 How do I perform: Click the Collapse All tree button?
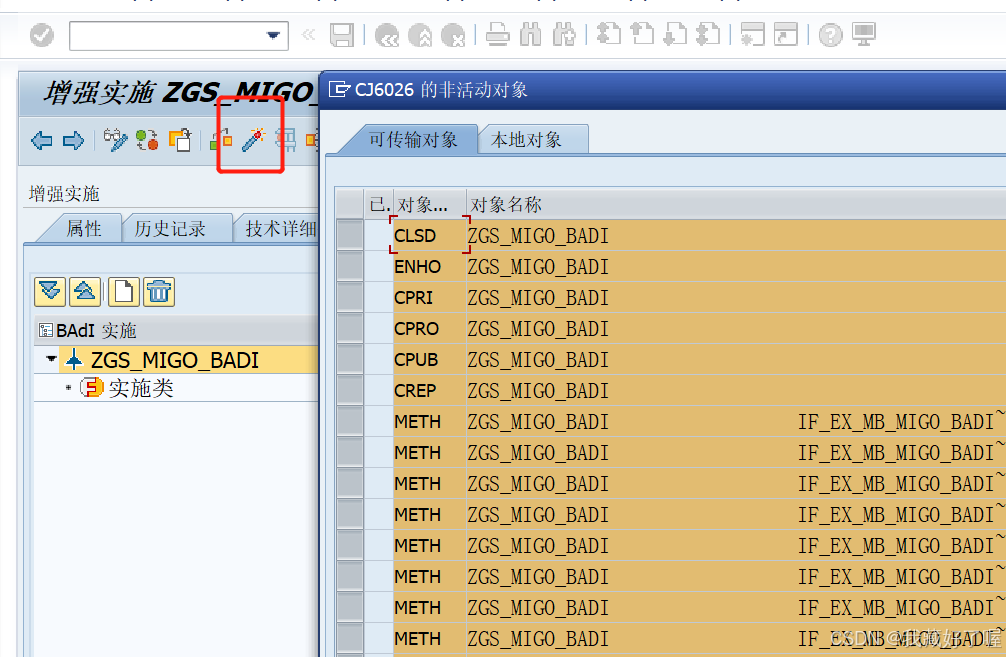pyautogui.click(x=85, y=292)
